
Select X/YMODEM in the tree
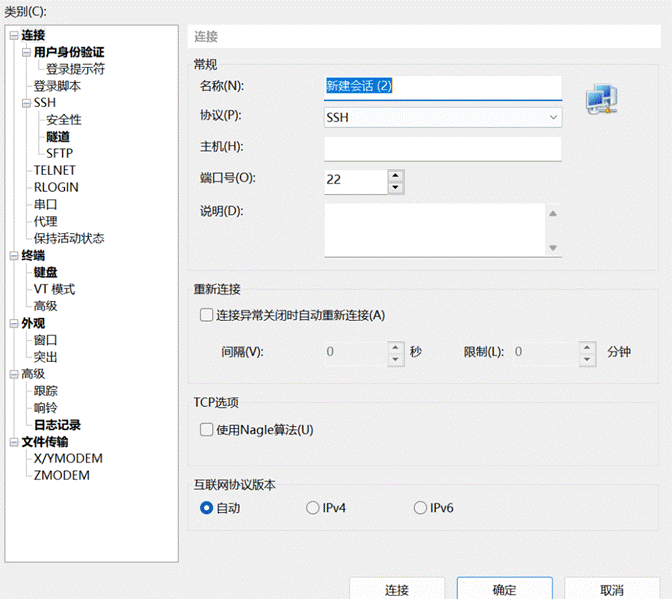[68, 458]
